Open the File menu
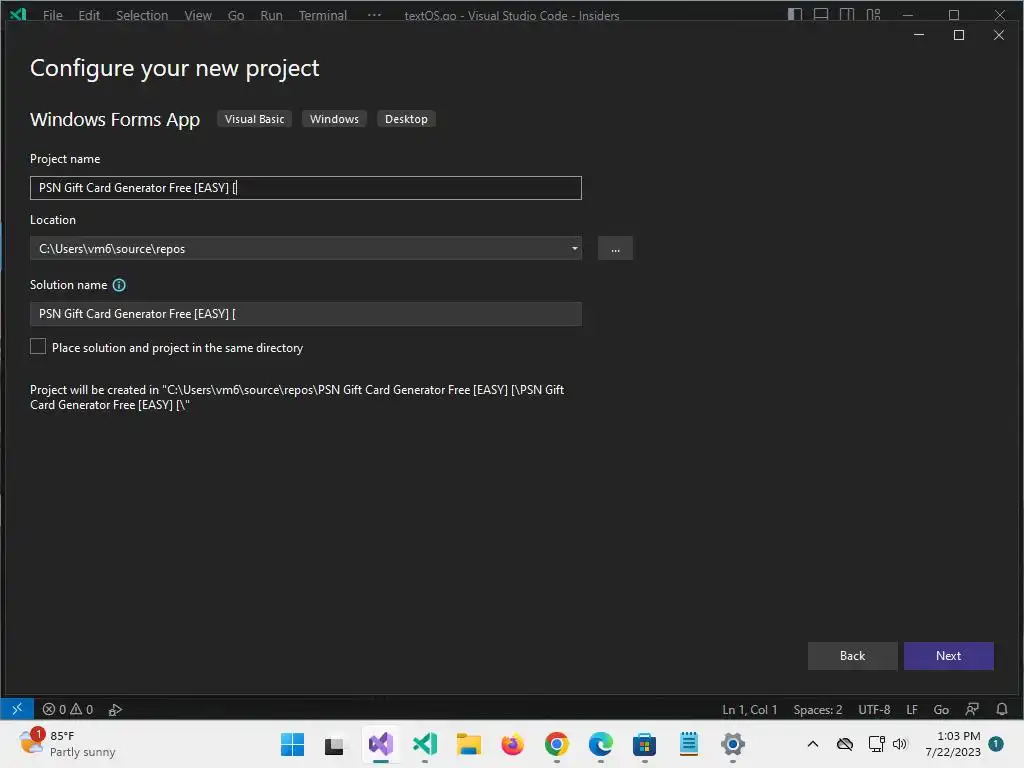 [53, 15]
